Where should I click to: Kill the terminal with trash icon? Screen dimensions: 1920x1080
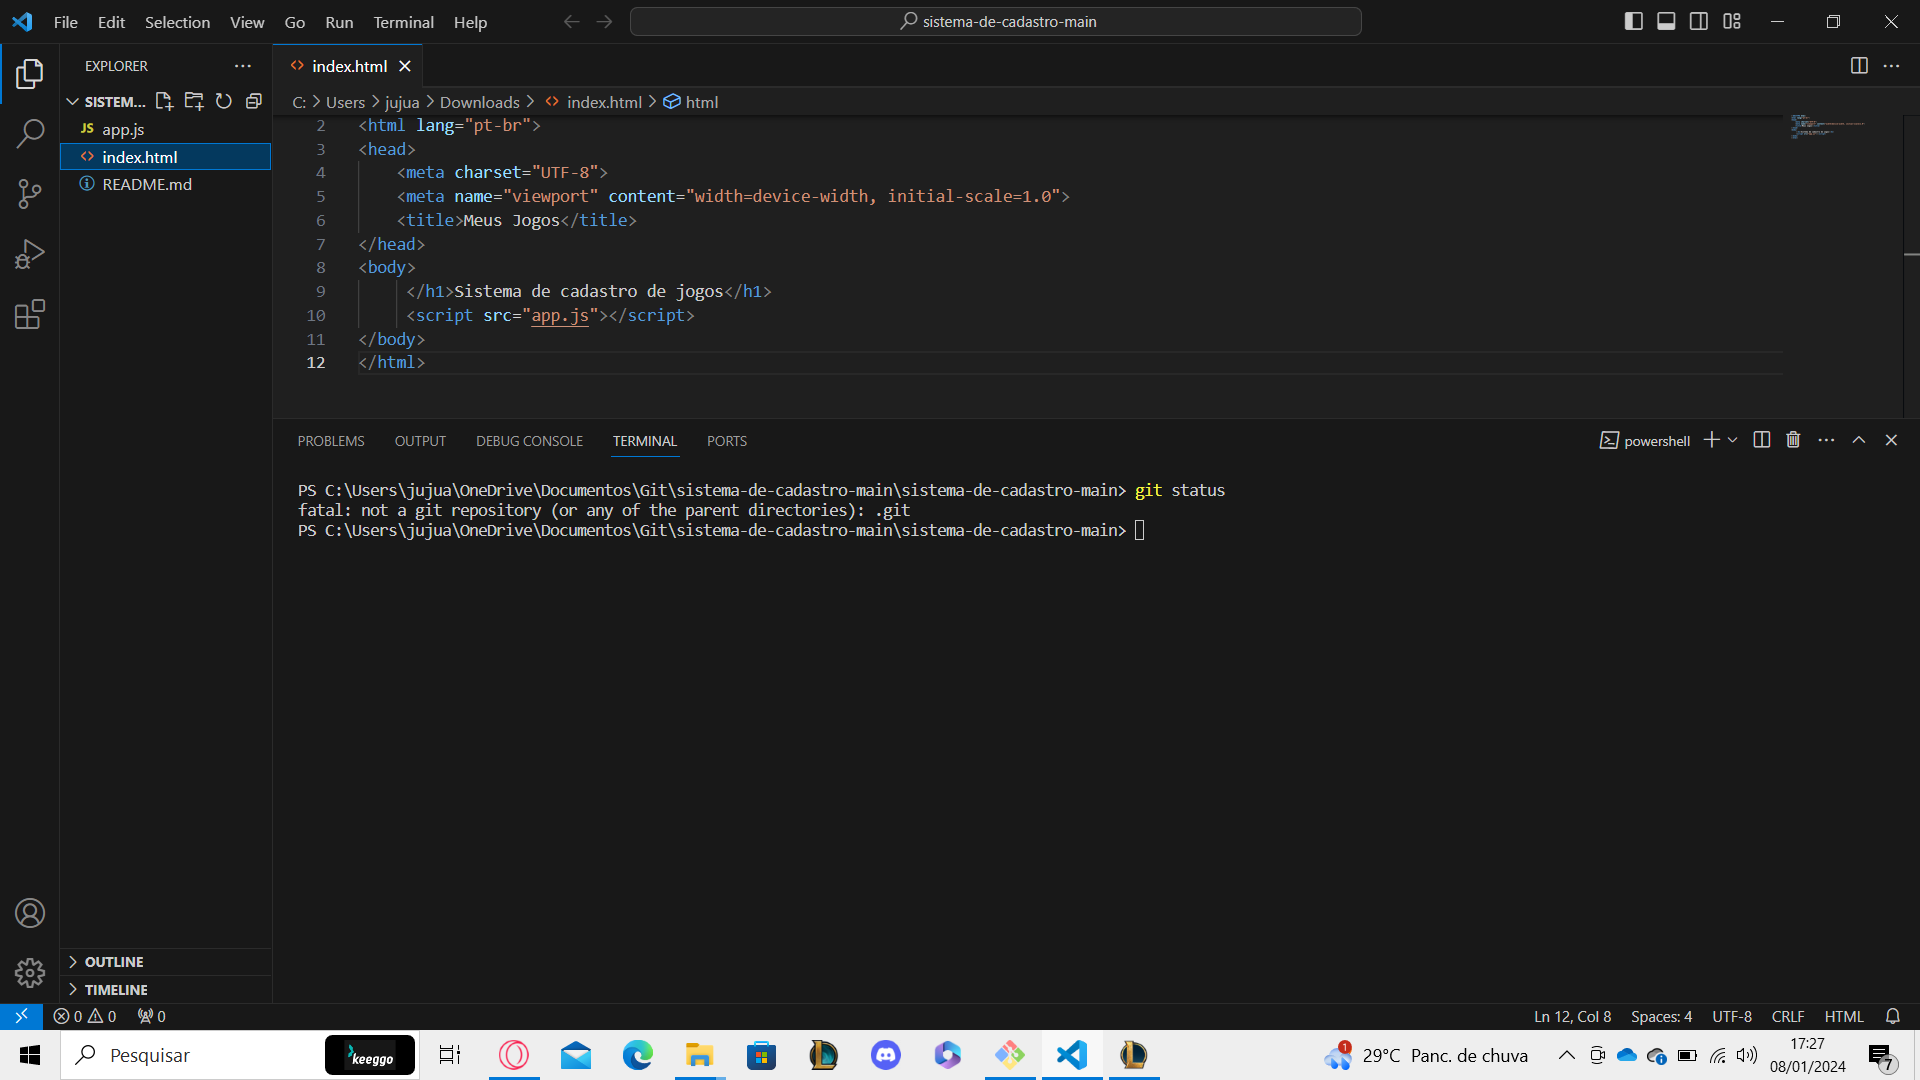(1793, 440)
